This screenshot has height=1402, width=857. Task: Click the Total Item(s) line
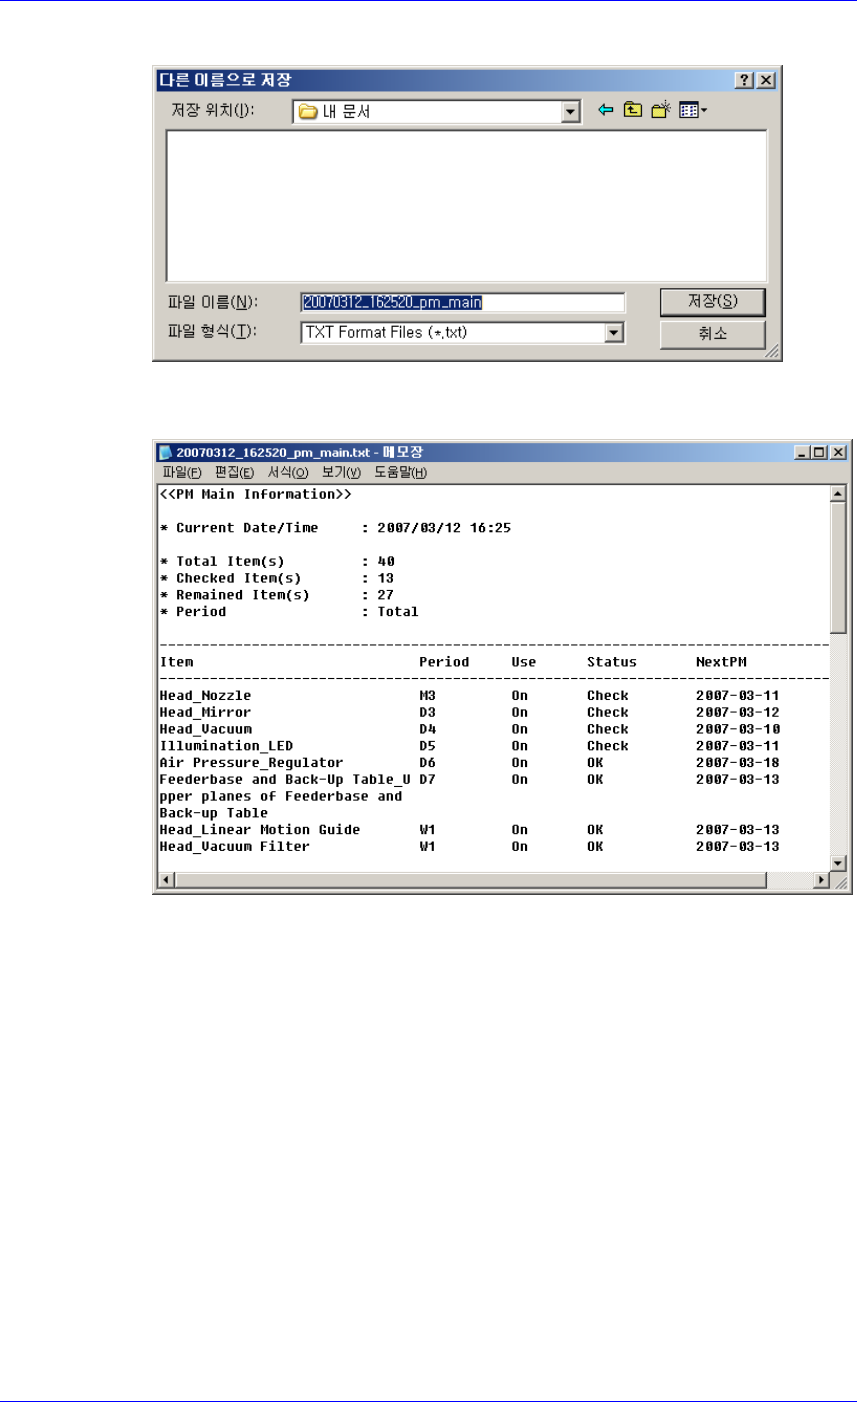click(x=277, y=561)
